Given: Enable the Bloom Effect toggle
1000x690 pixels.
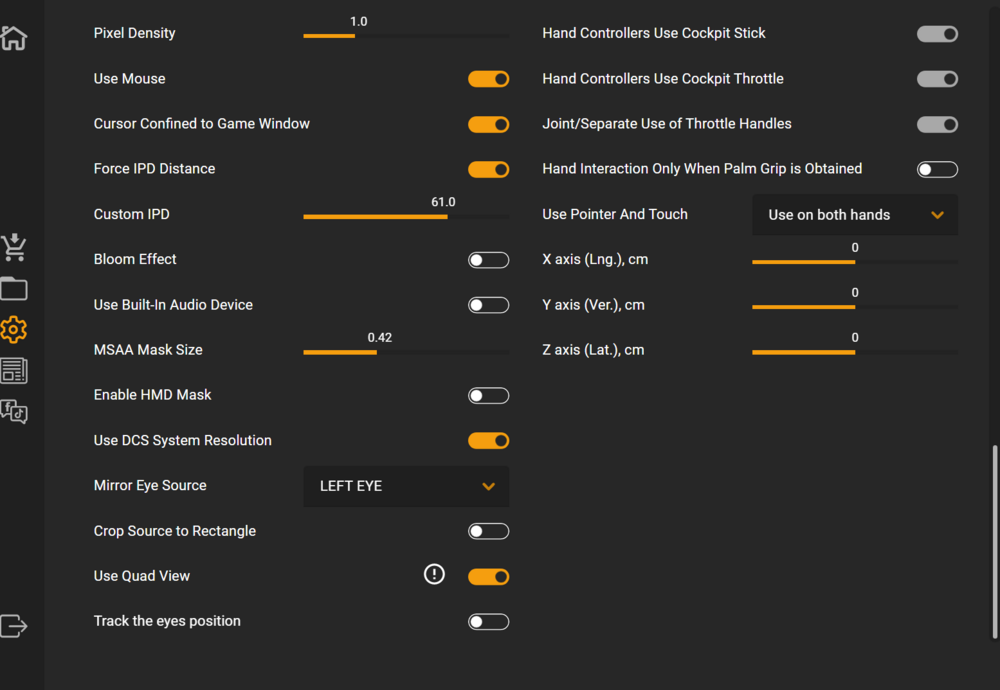Looking at the screenshot, I should click(x=488, y=260).
